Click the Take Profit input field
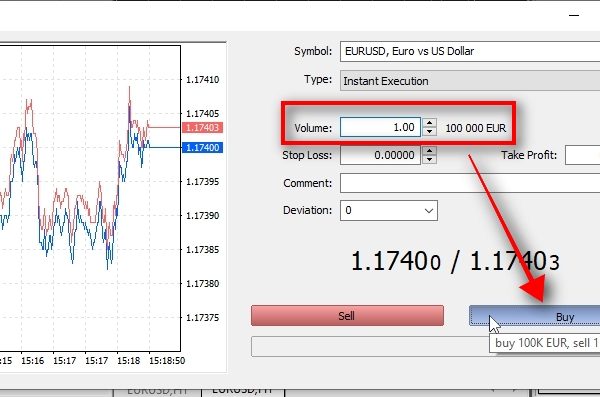 [x=582, y=155]
